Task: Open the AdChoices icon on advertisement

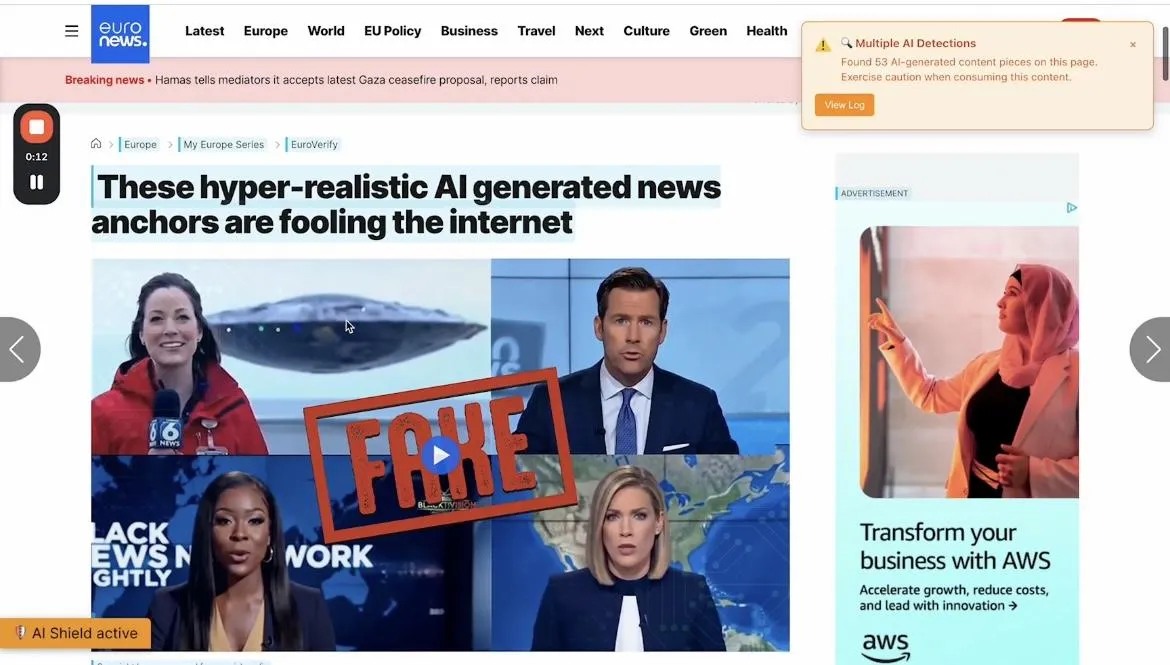Action: pos(1072,207)
